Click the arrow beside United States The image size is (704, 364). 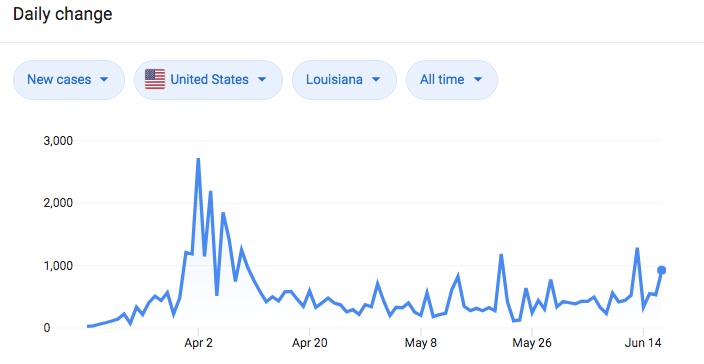coord(262,79)
